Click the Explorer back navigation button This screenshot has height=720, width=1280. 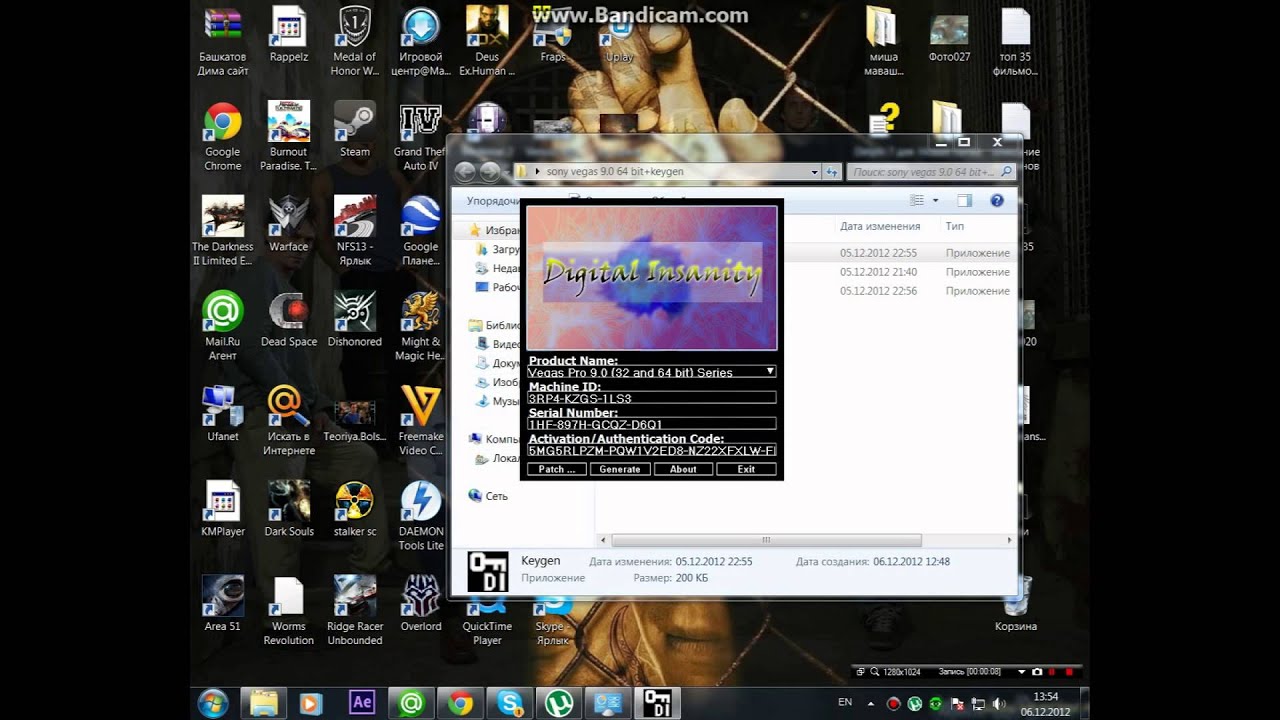pos(465,172)
